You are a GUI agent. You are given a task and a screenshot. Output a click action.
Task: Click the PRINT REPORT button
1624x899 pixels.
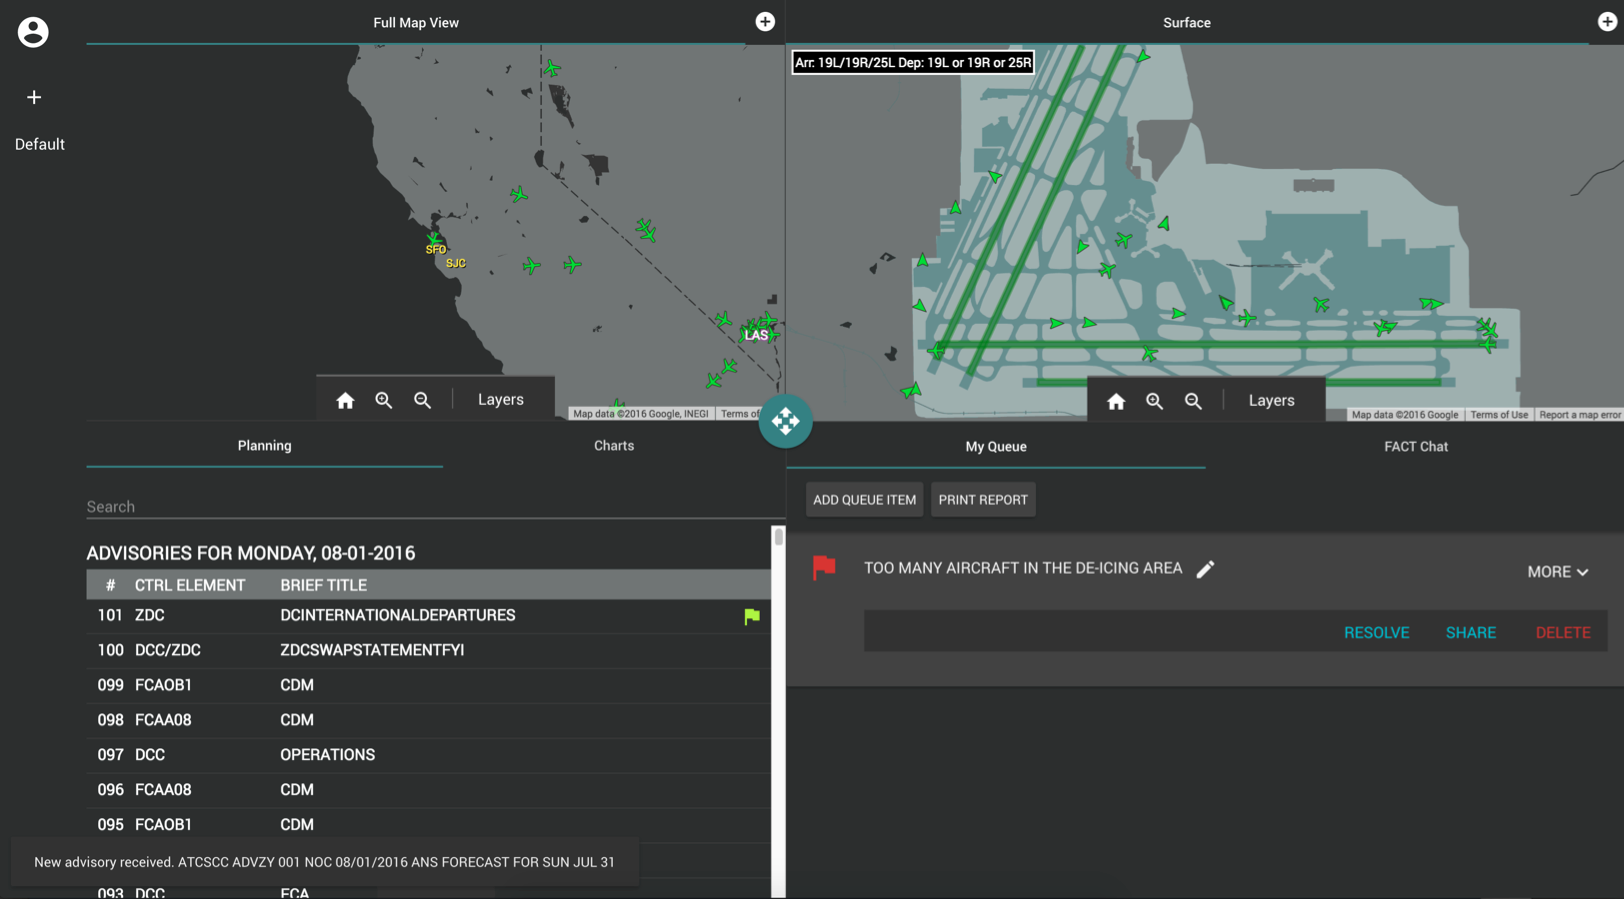point(982,500)
